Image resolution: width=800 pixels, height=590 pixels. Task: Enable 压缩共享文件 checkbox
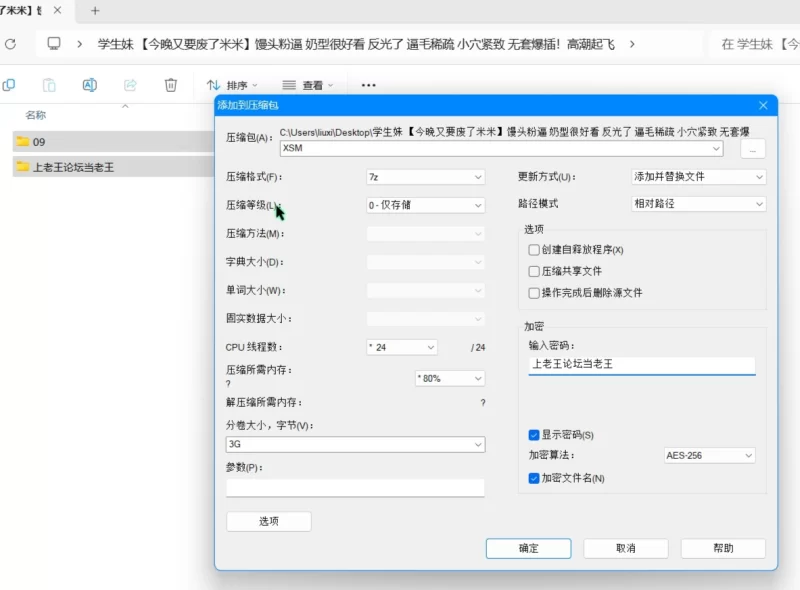click(534, 271)
